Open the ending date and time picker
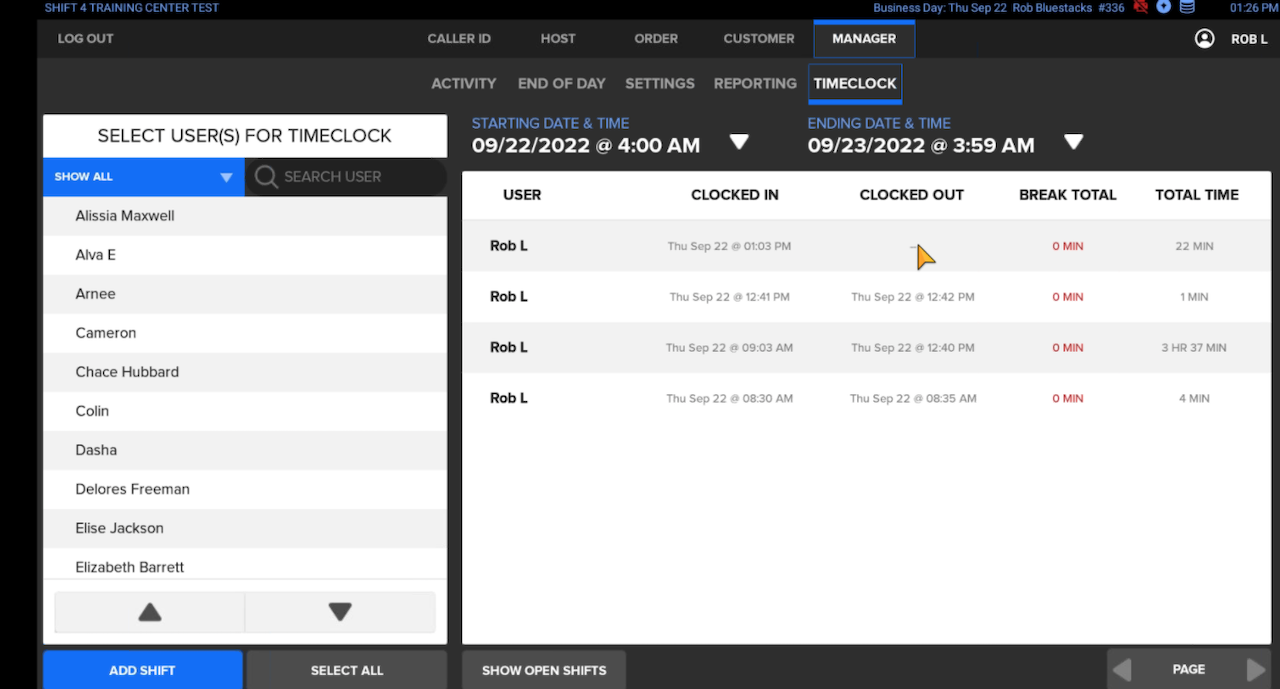Image resolution: width=1280 pixels, height=689 pixels. pyautogui.click(x=1073, y=141)
